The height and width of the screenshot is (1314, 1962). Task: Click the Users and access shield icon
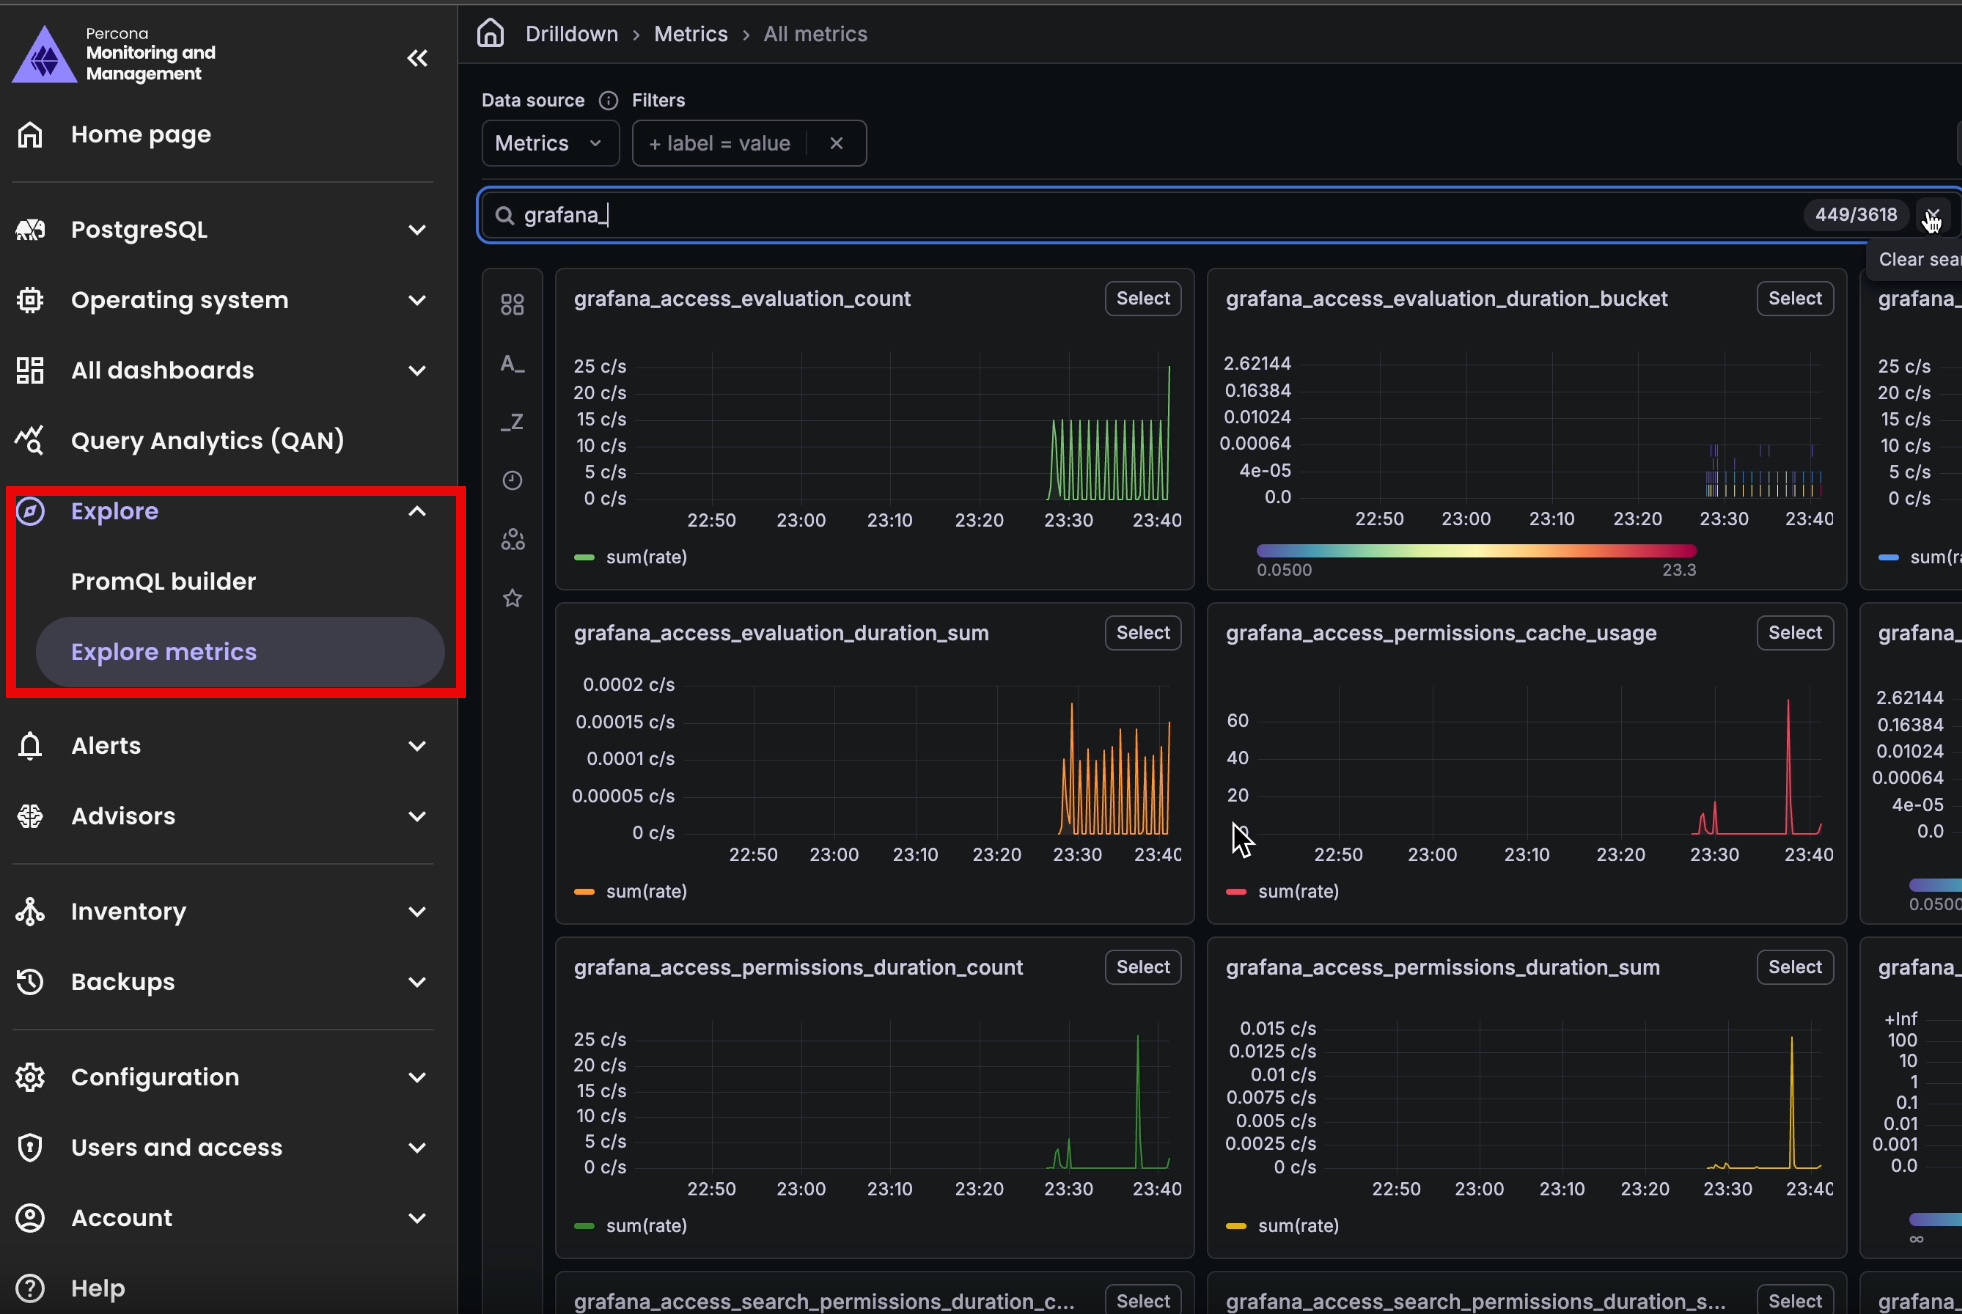(x=30, y=1147)
